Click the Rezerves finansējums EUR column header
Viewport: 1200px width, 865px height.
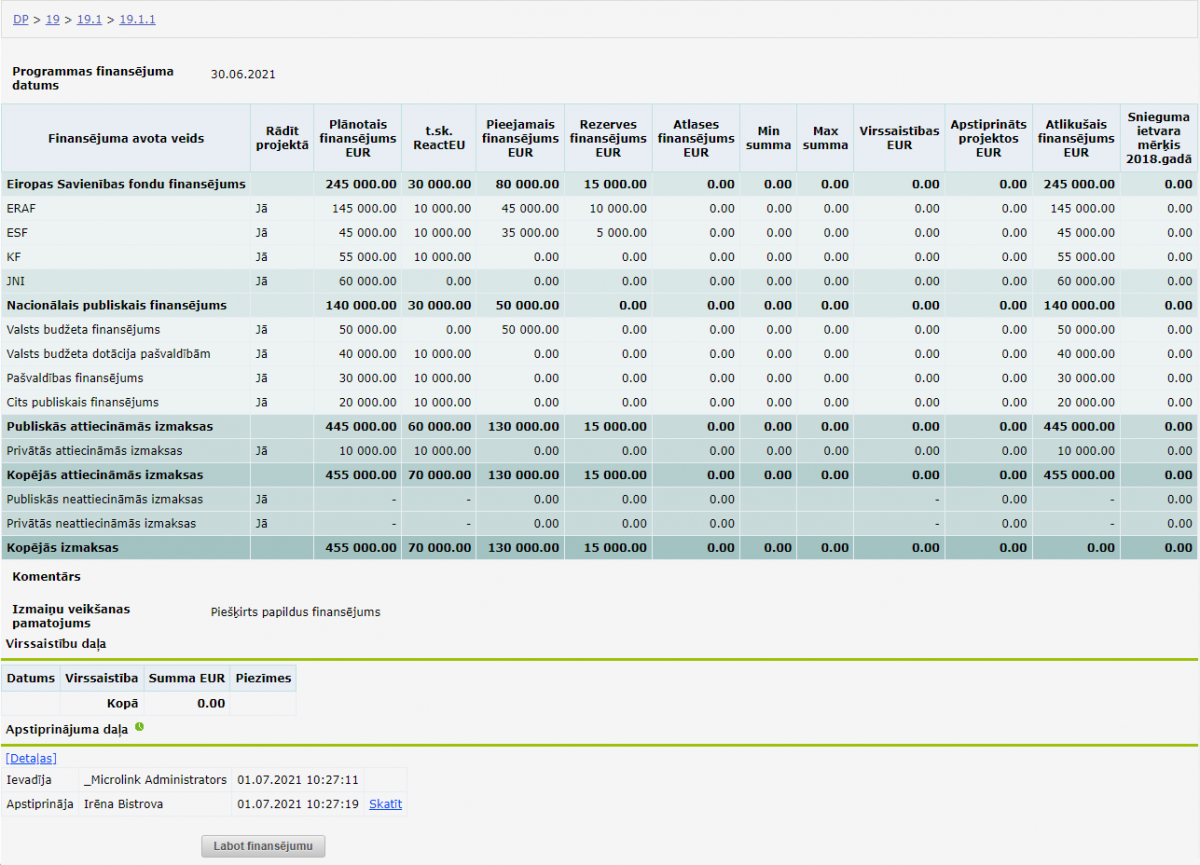[x=608, y=138]
